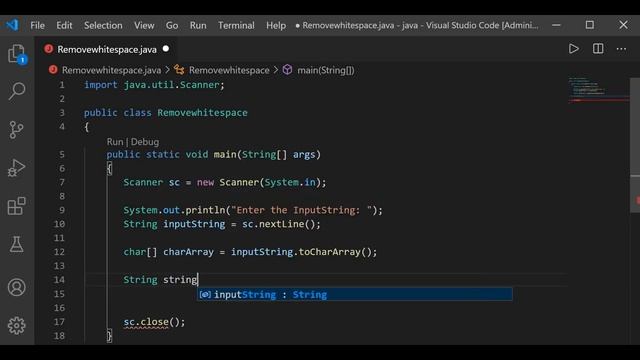Click Run code lens above main
Viewport: 640px width, 360px height.
coord(115,142)
